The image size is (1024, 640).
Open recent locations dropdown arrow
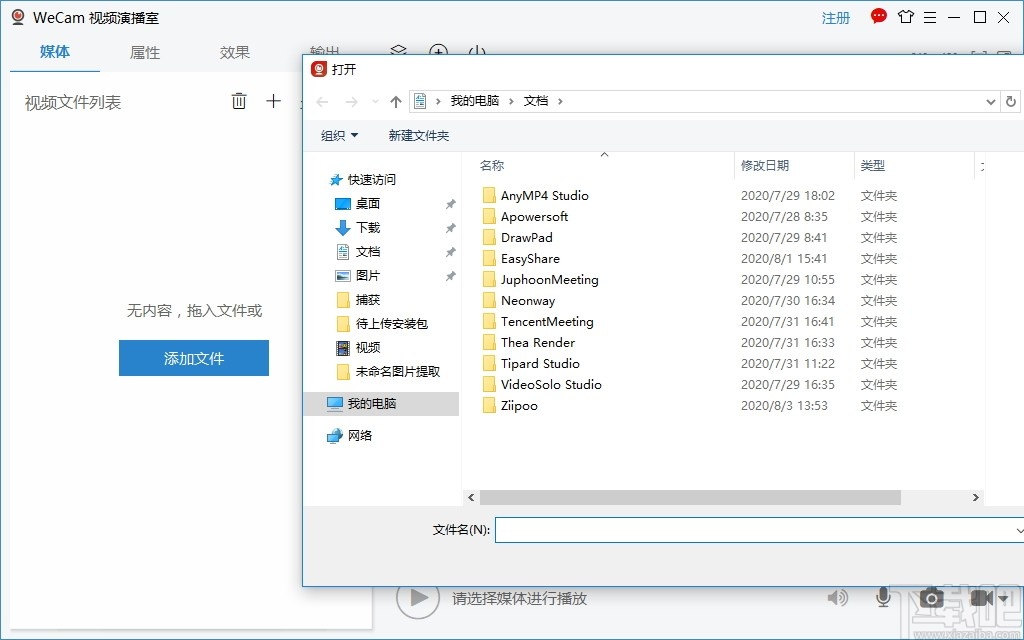pyautogui.click(x=375, y=101)
